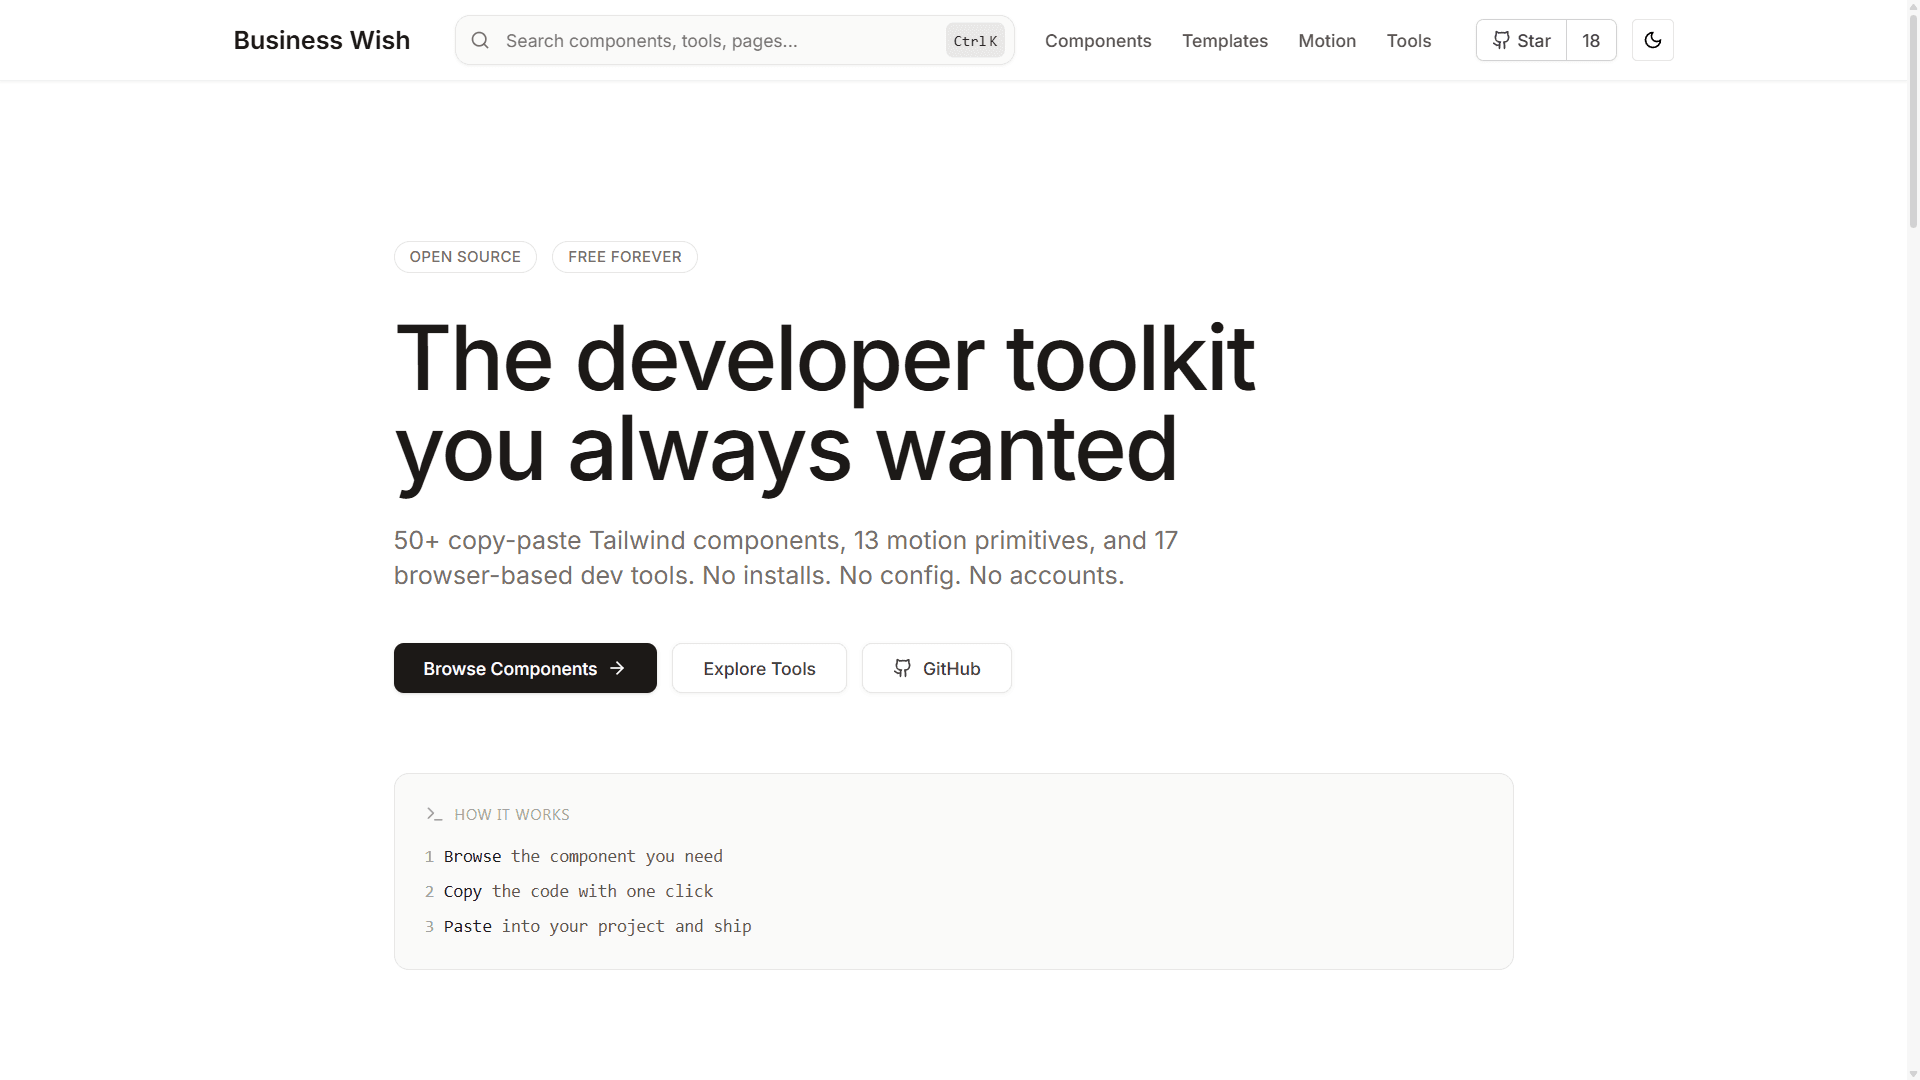
Task: Click the Explore Tools button
Action: (759, 668)
